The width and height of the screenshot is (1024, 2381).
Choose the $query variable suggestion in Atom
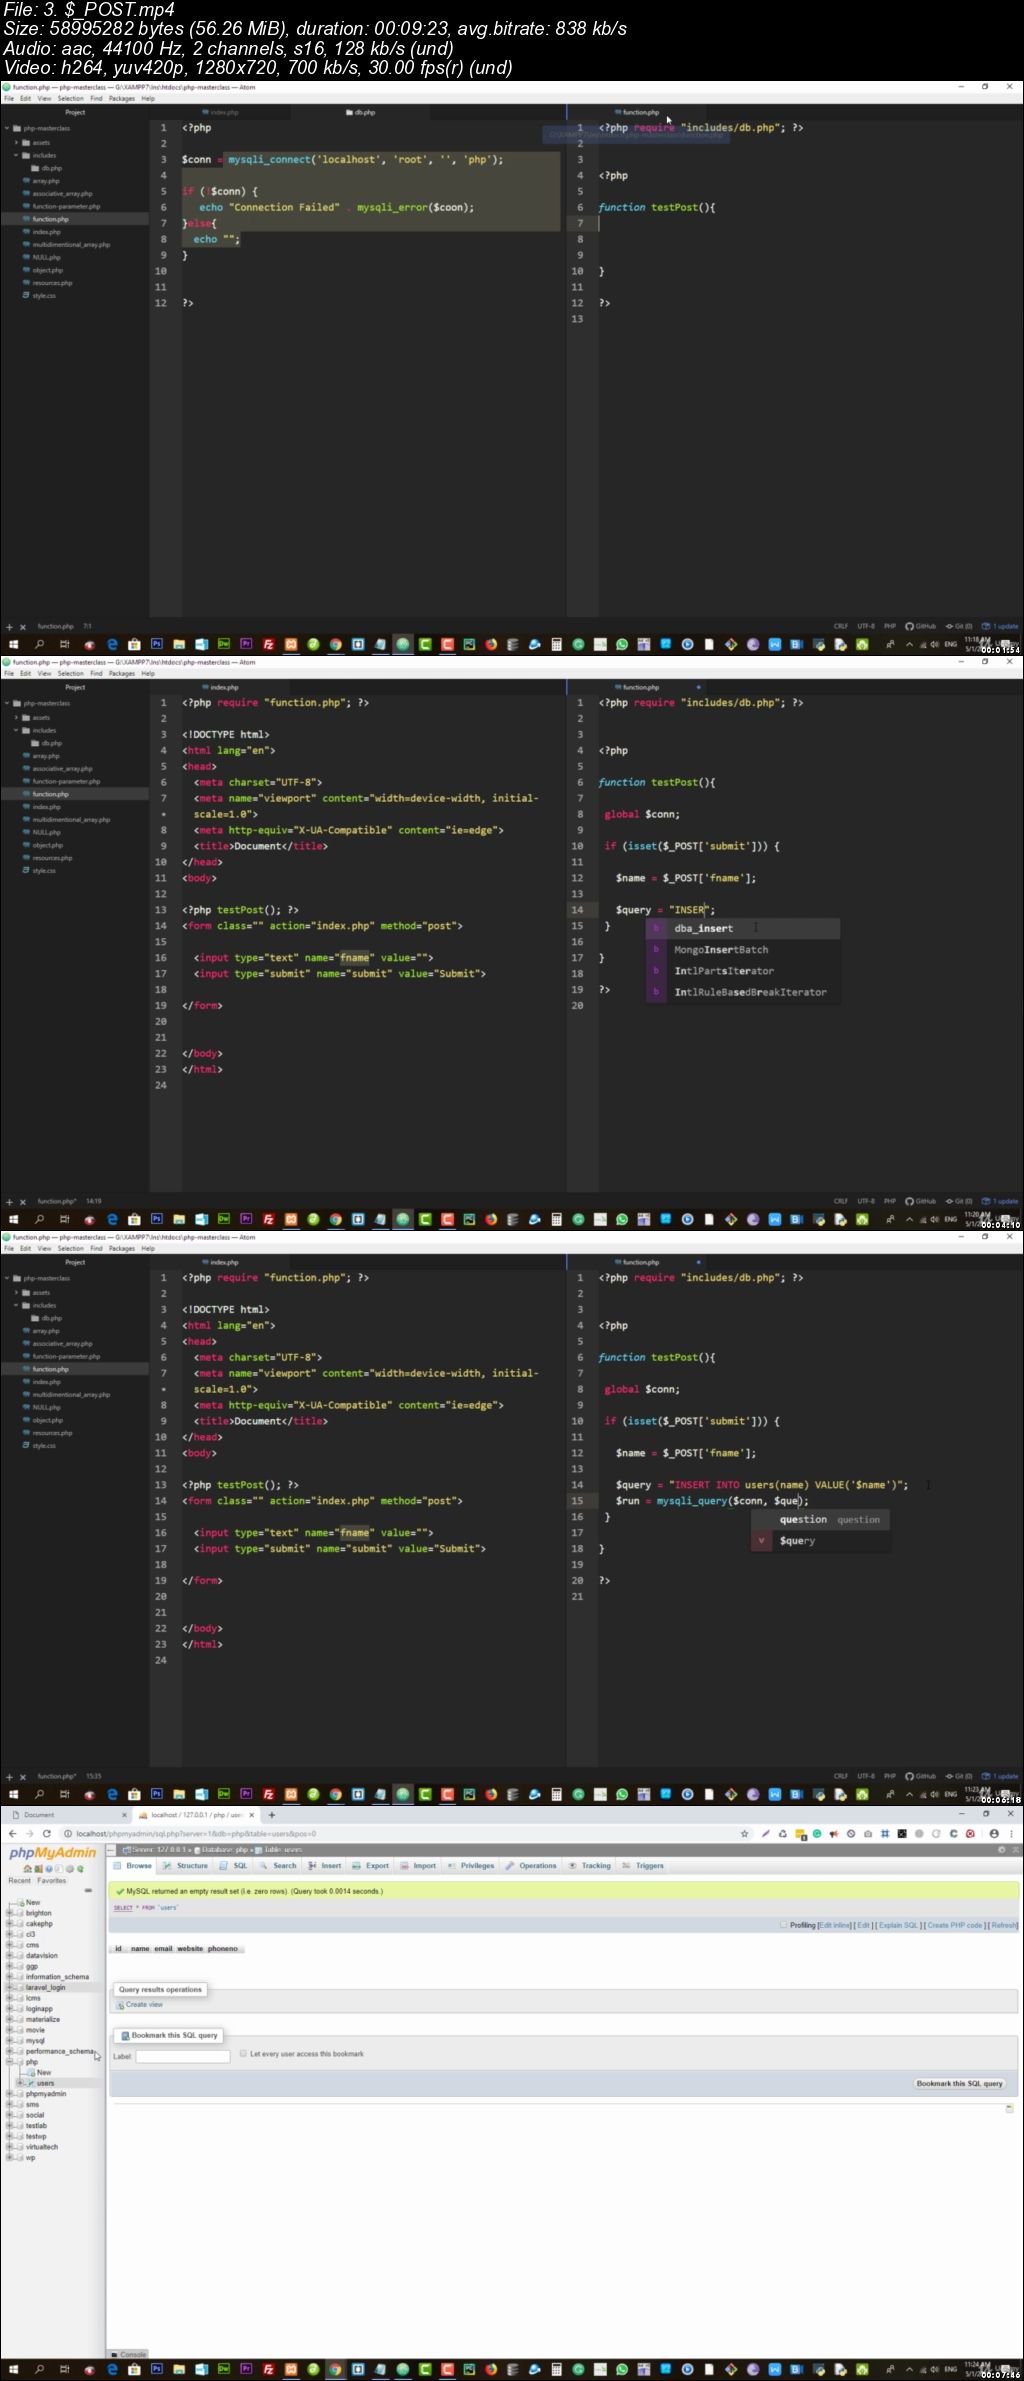pyautogui.click(x=820, y=1540)
